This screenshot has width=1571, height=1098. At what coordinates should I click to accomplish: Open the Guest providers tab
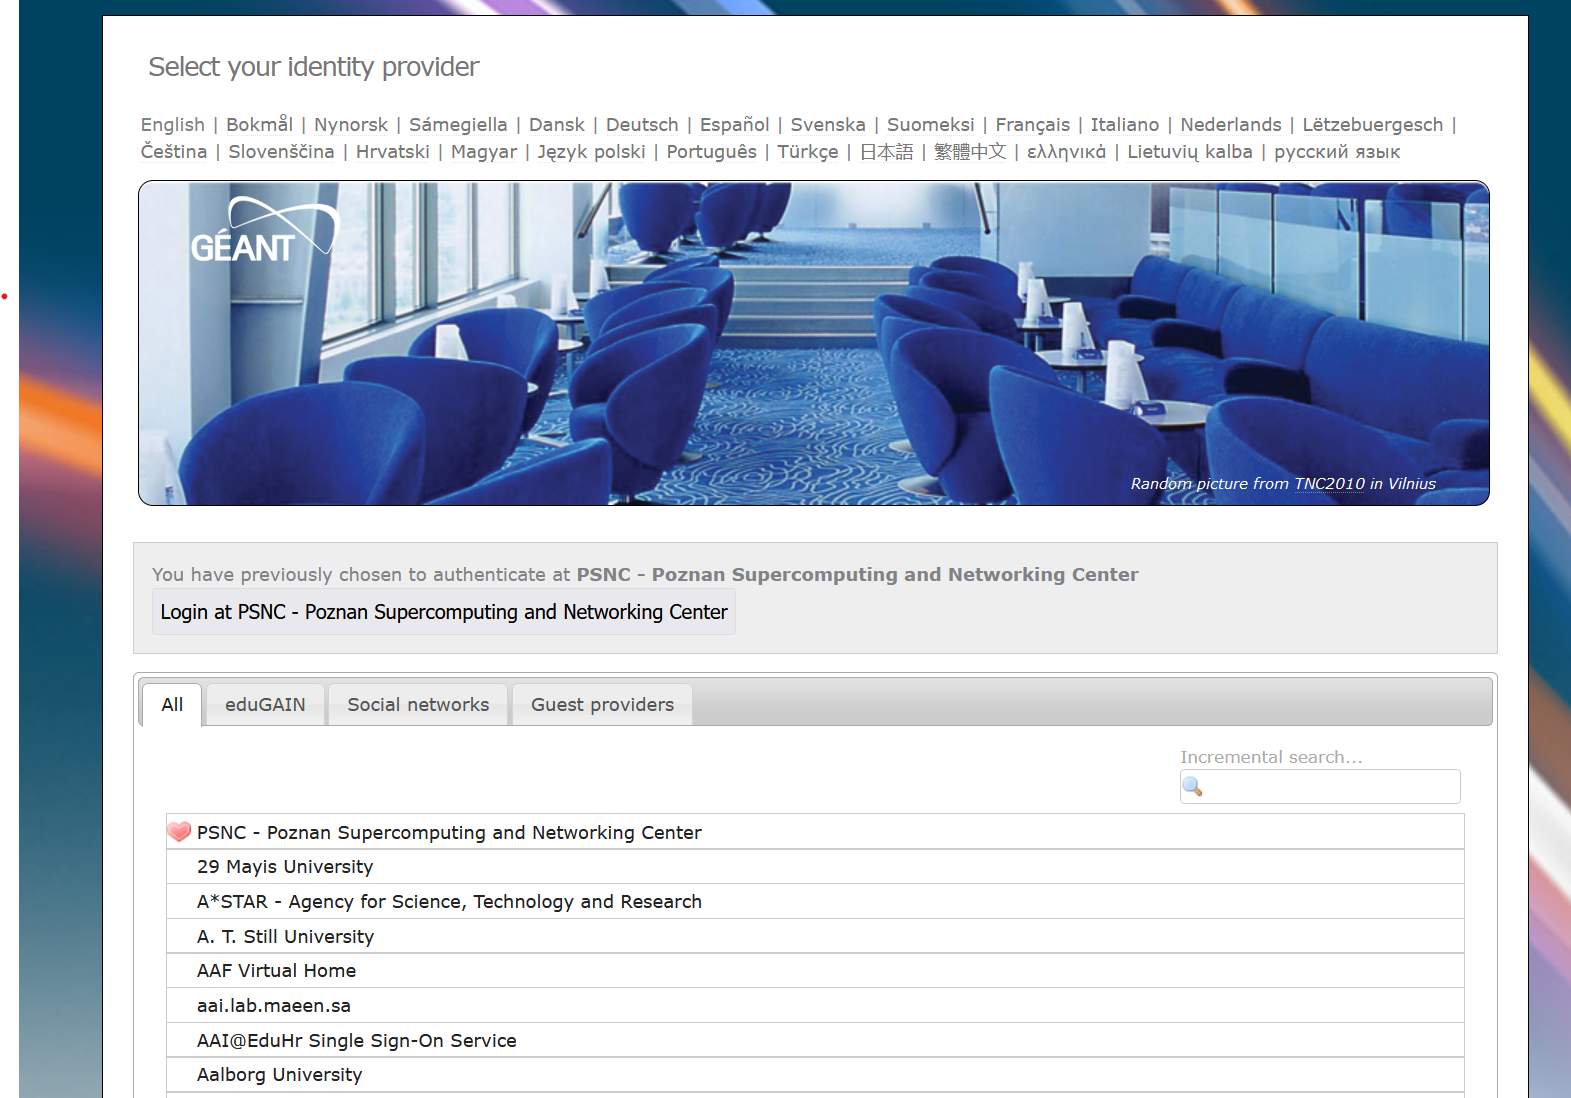pos(602,705)
